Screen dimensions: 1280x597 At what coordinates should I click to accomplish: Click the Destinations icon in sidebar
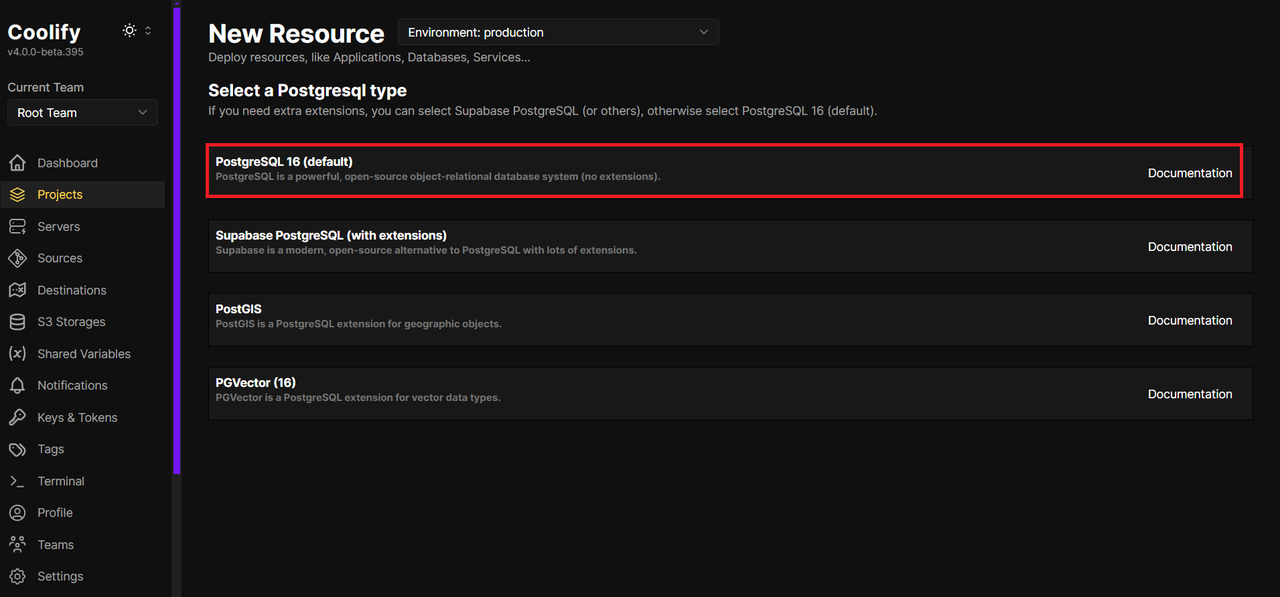(17, 290)
